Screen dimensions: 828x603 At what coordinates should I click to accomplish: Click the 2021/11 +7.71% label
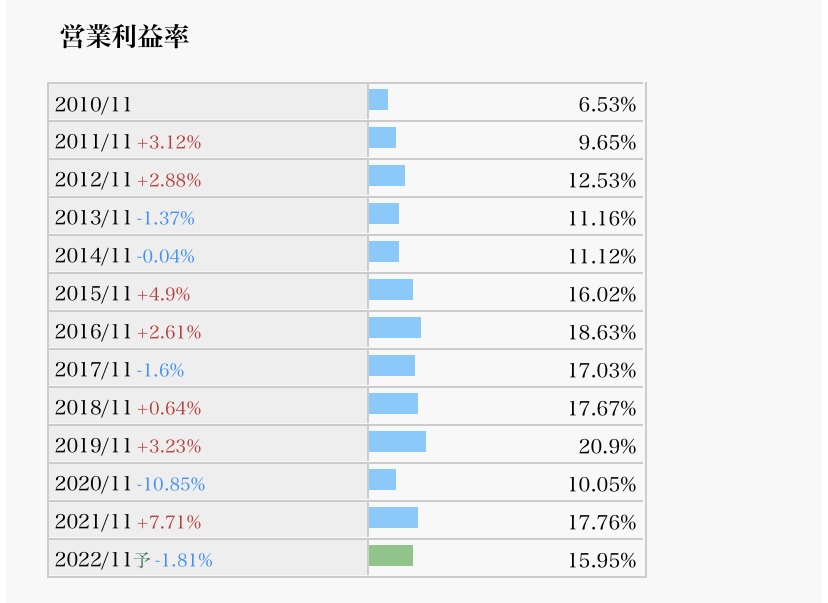pyautogui.click(x=128, y=522)
